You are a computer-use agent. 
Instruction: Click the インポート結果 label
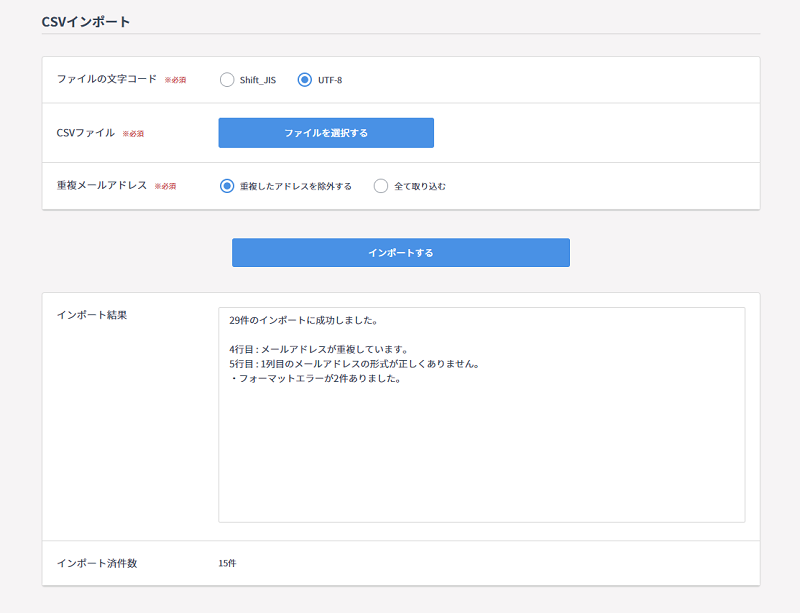pos(92,315)
